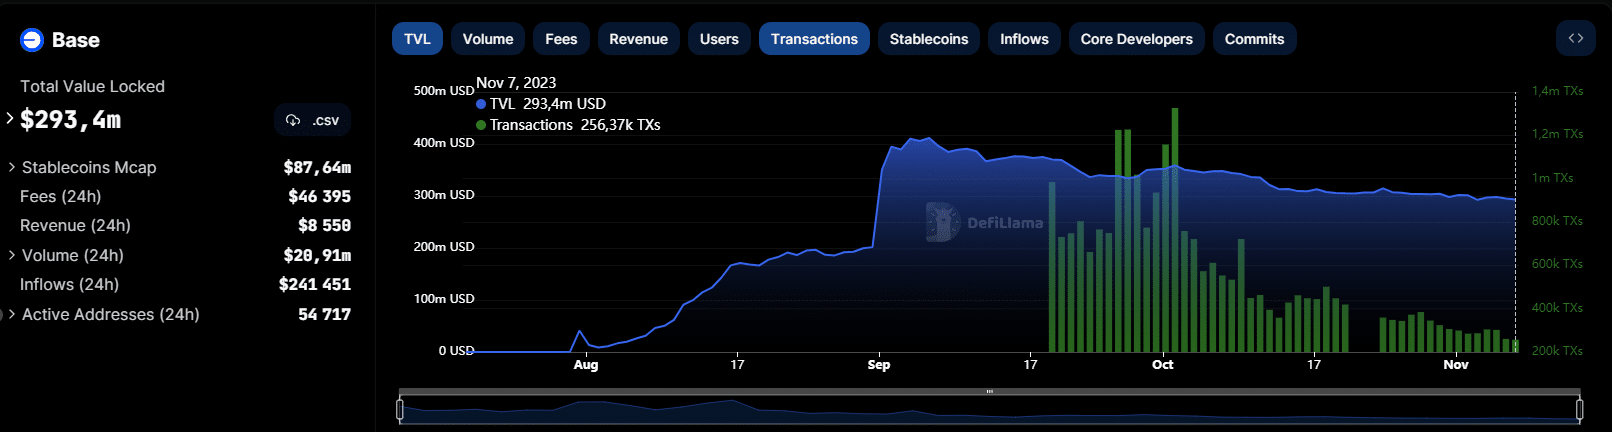Toggle the Users chart series
The width and height of the screenshot is (1612, 432).
[x=719, y=39]
